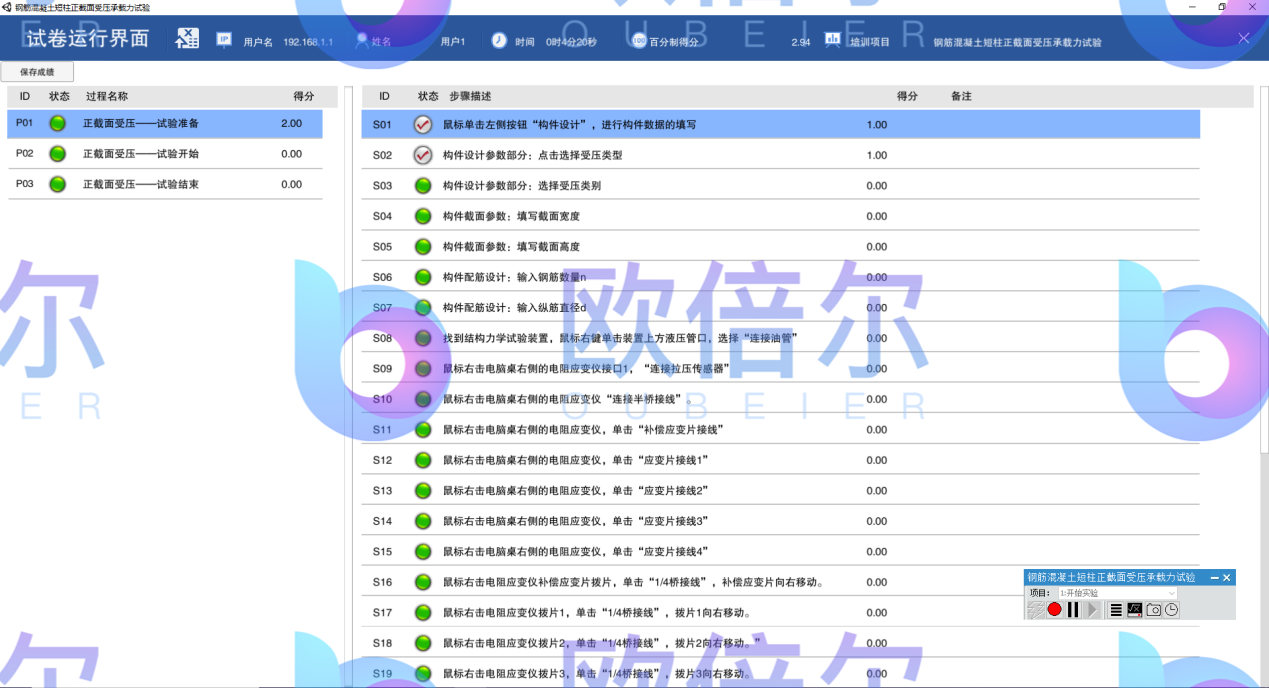Open the step list icon in the floating toolbar

(1116, 609)
